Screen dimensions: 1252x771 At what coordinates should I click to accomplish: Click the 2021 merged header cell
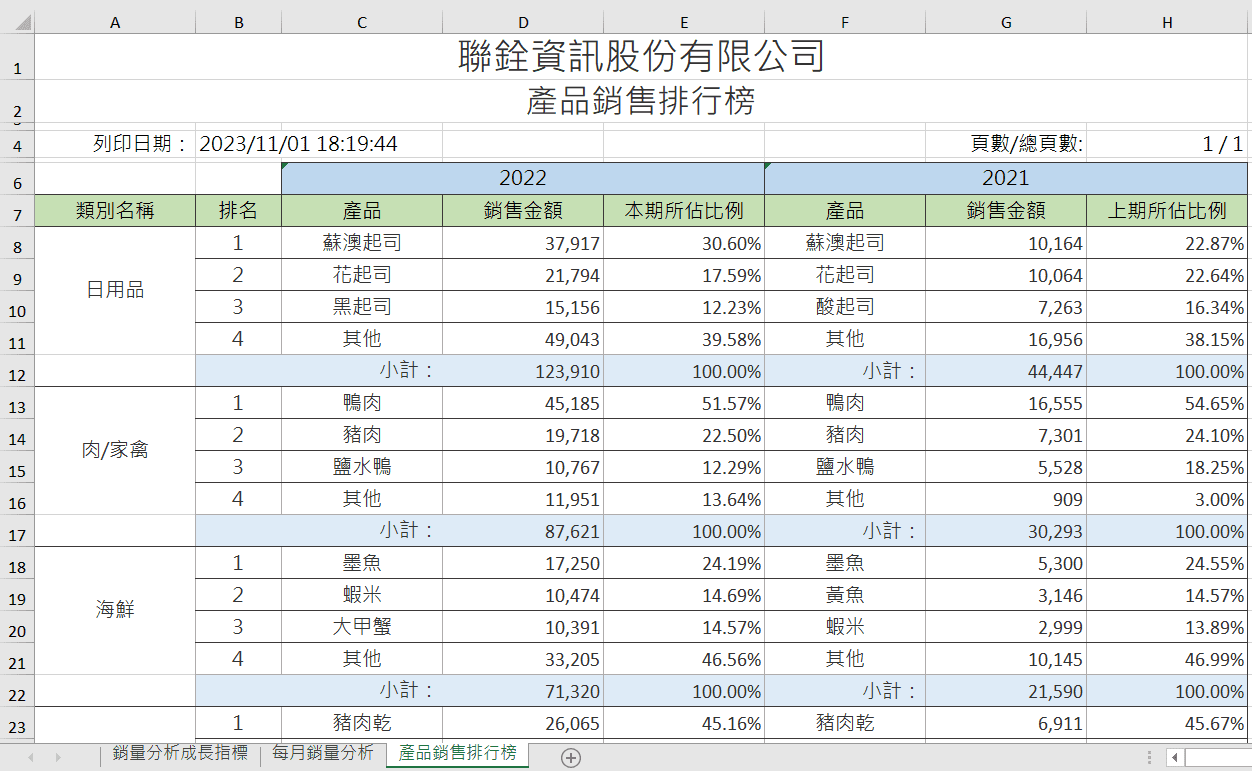1006,178
